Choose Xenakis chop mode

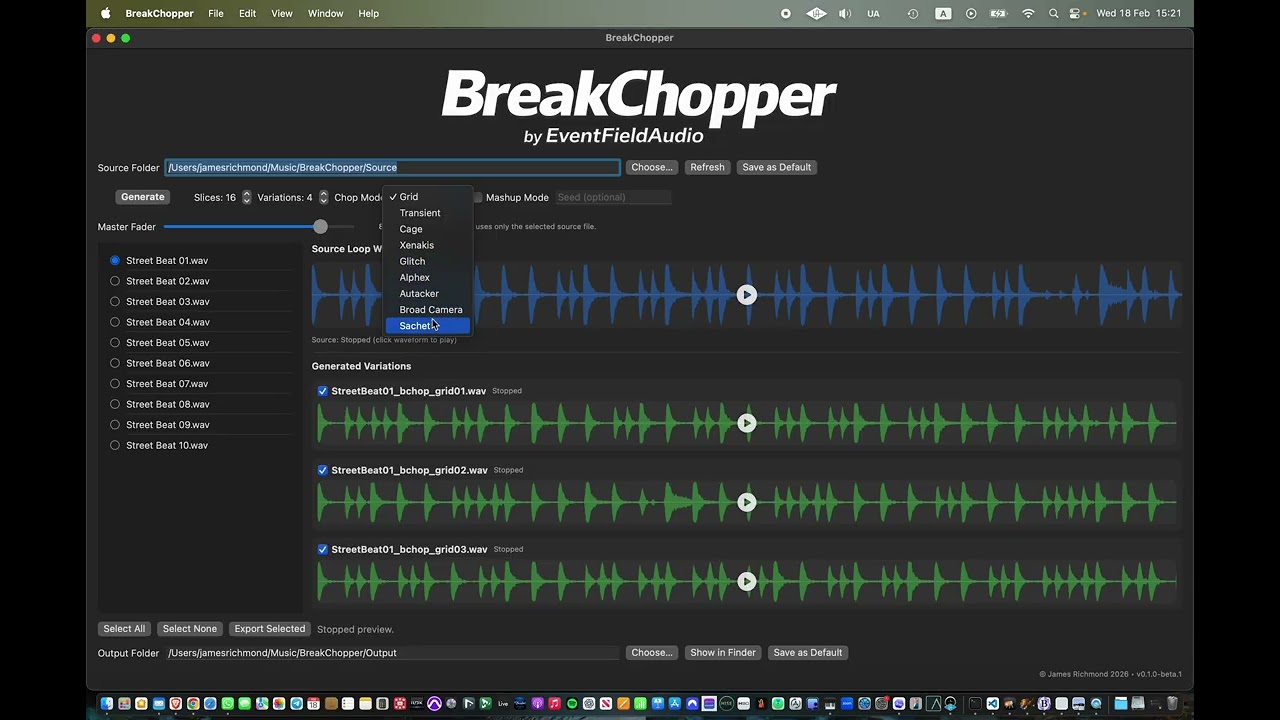tap(428, 245)
